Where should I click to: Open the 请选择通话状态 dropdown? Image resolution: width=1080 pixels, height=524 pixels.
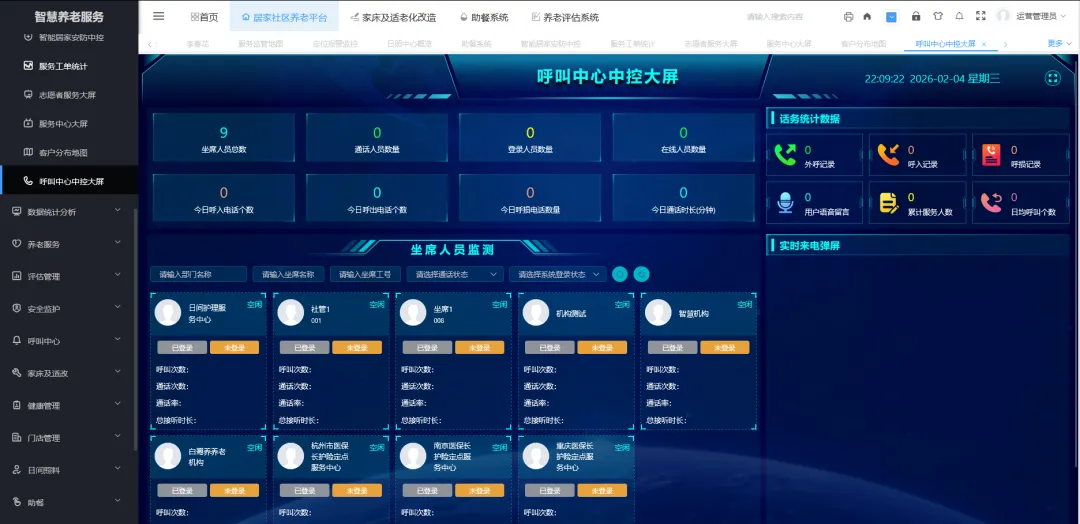(455, 274)
